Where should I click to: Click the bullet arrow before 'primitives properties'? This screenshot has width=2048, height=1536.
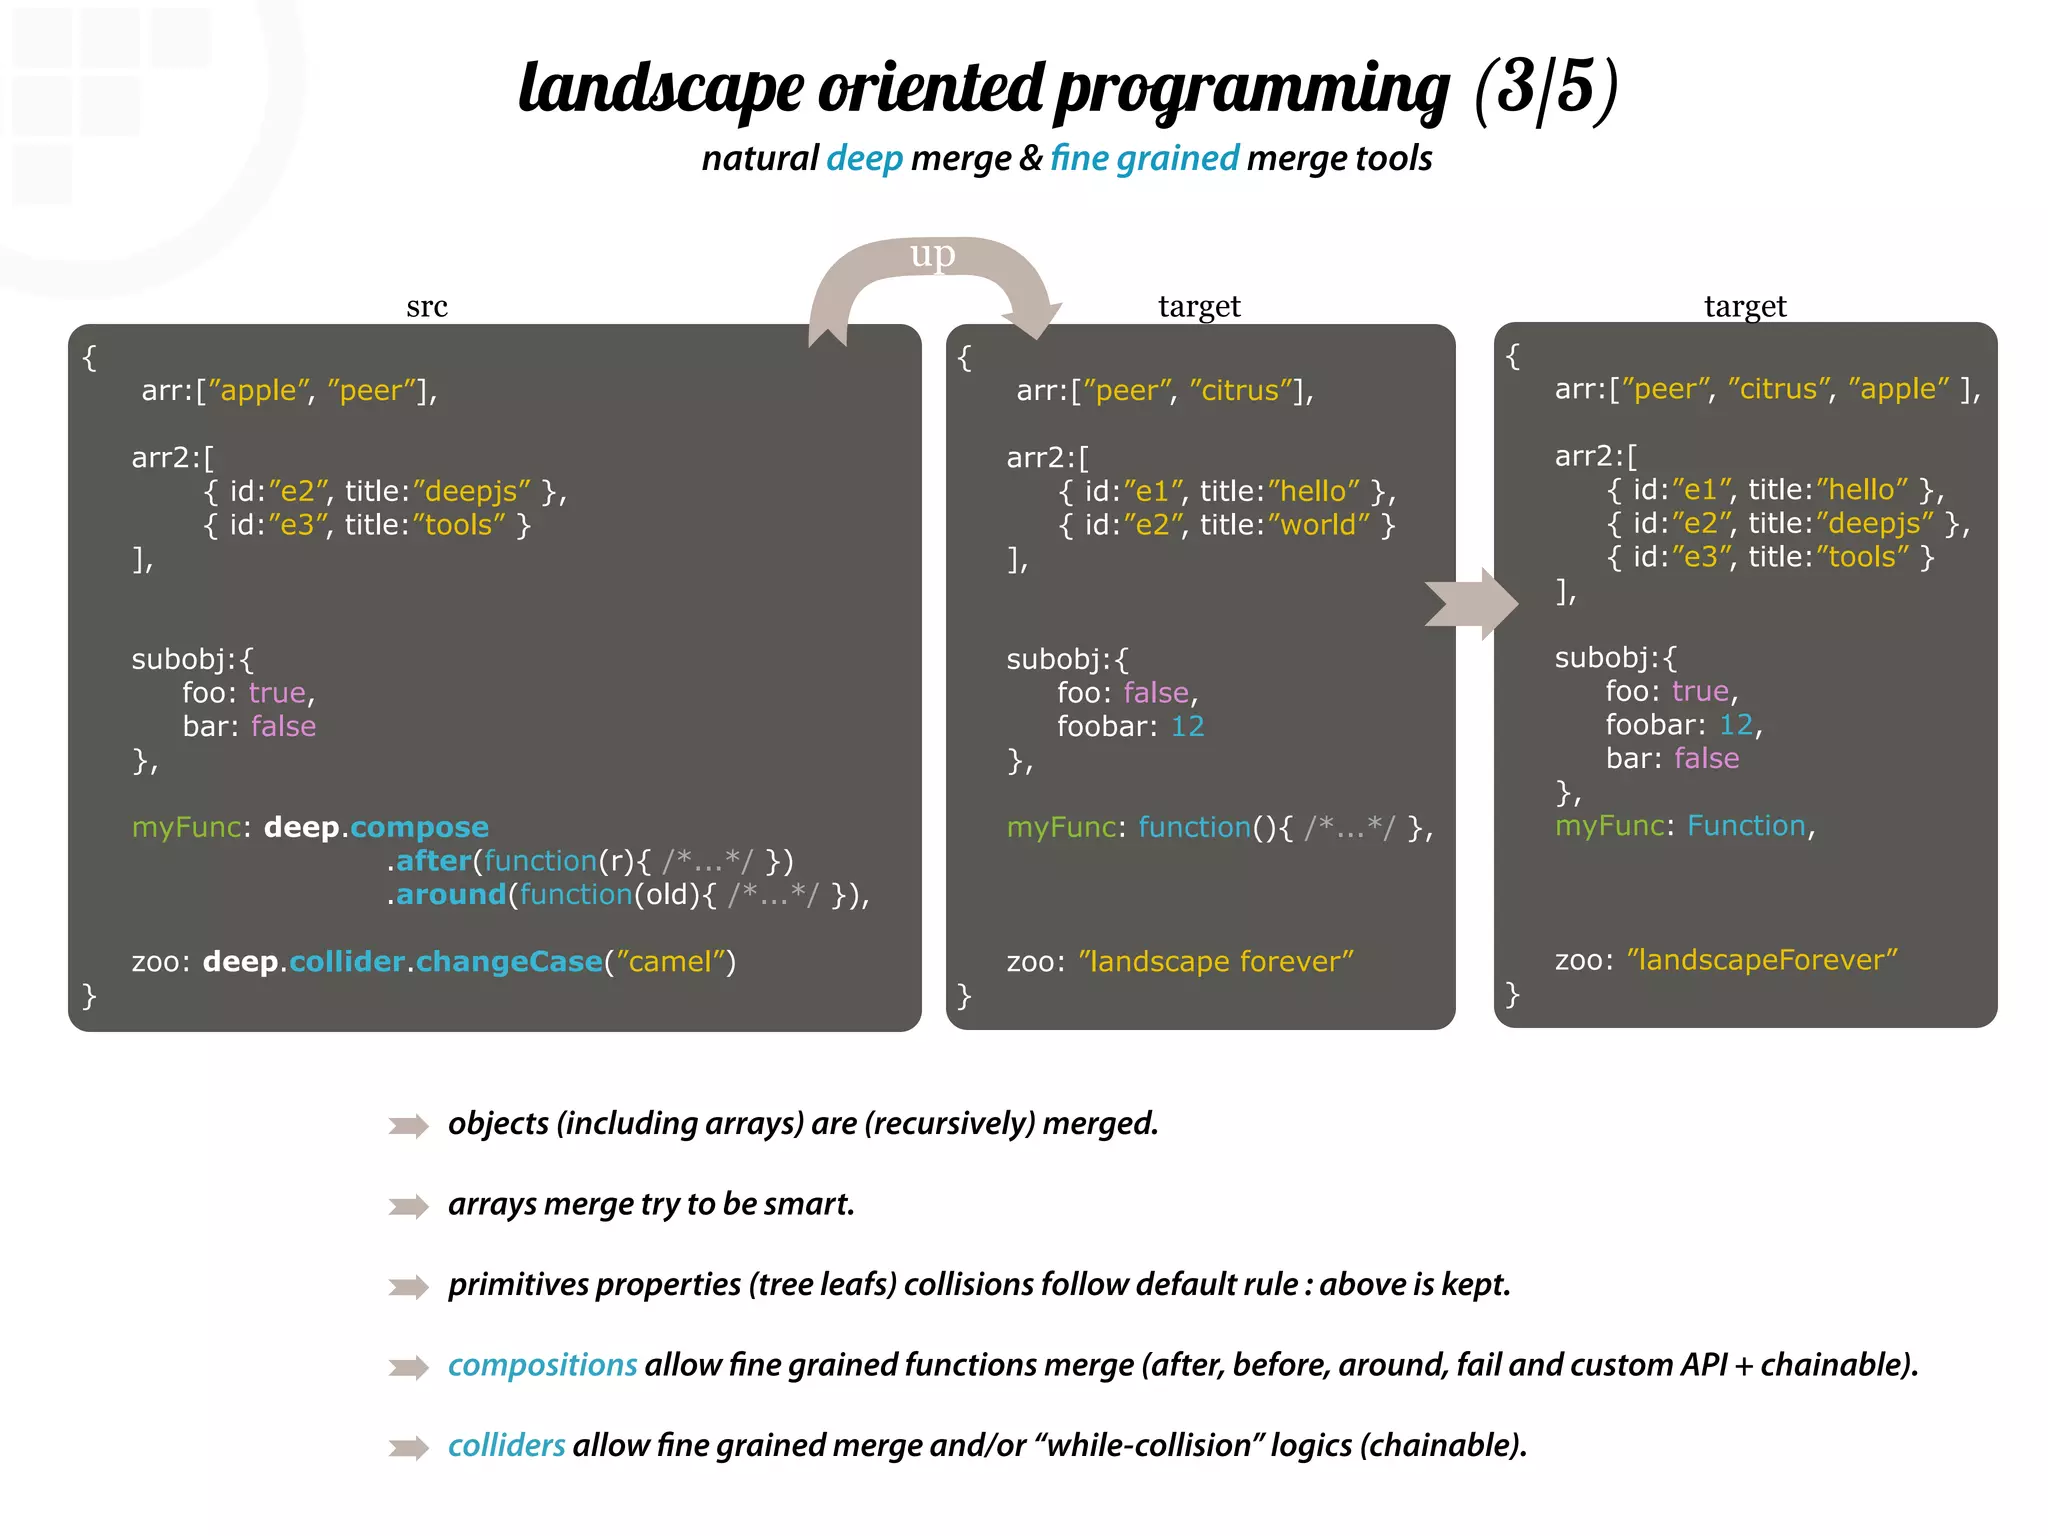[x=408, y=1287]
